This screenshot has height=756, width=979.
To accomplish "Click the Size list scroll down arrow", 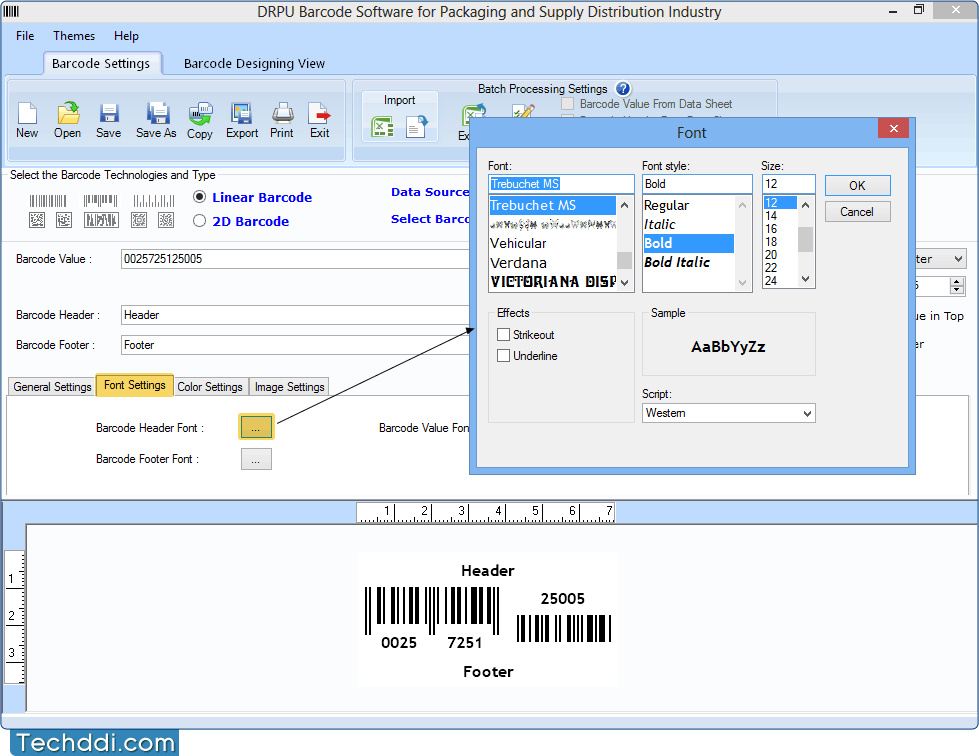I will [x=805, y=279].
